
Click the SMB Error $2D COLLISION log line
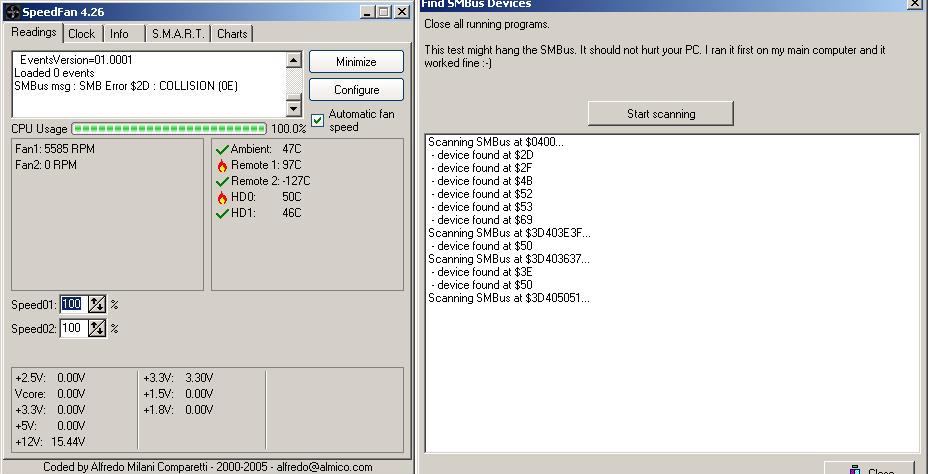pyautogui.click(x=126, y=86)
